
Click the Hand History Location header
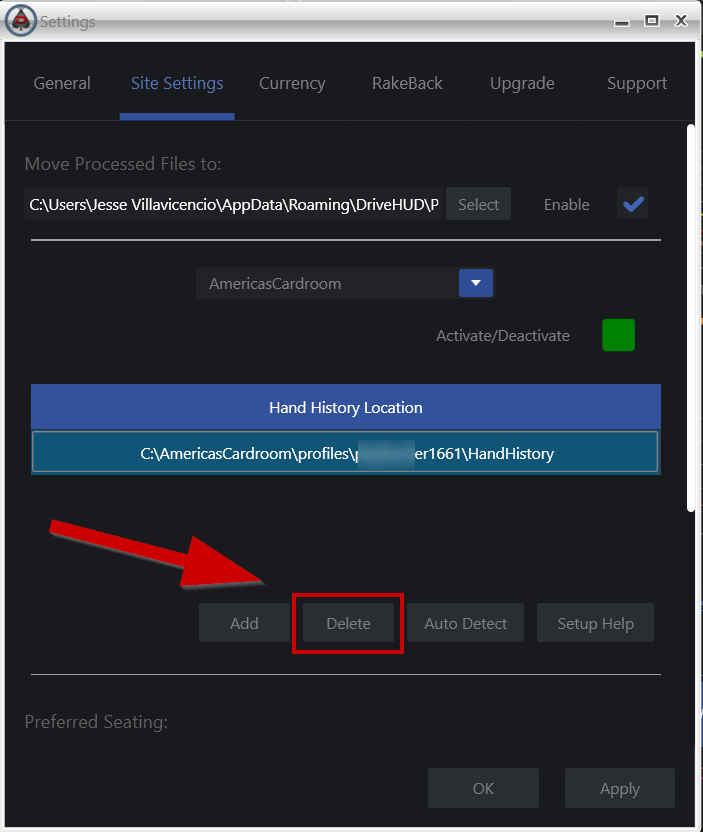tap(345, 407)
